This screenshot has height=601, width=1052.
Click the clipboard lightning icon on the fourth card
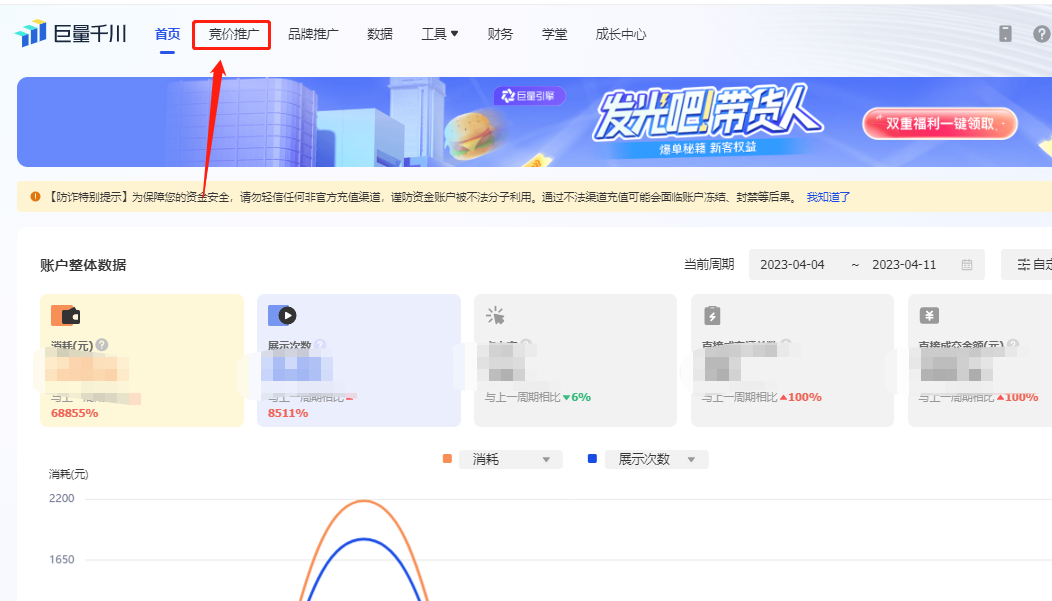[712, 315]
